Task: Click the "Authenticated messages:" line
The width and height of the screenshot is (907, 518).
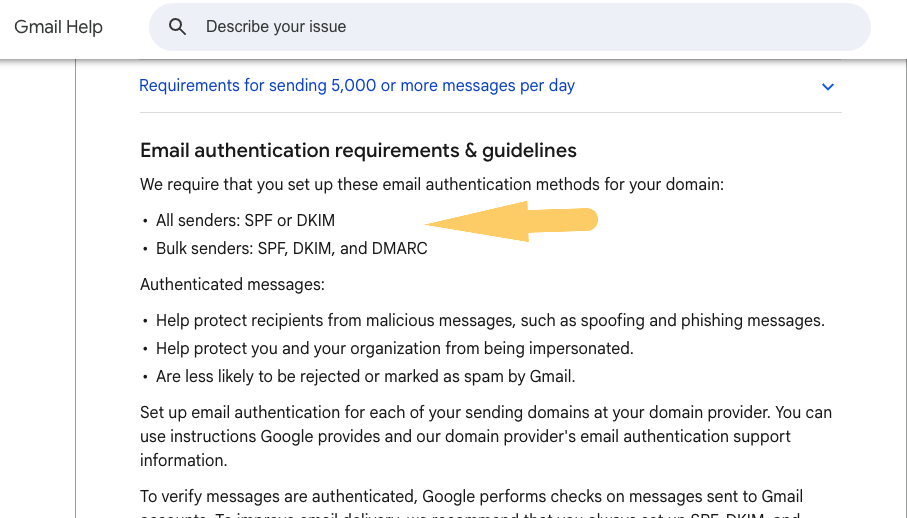Action: point(232,284)
